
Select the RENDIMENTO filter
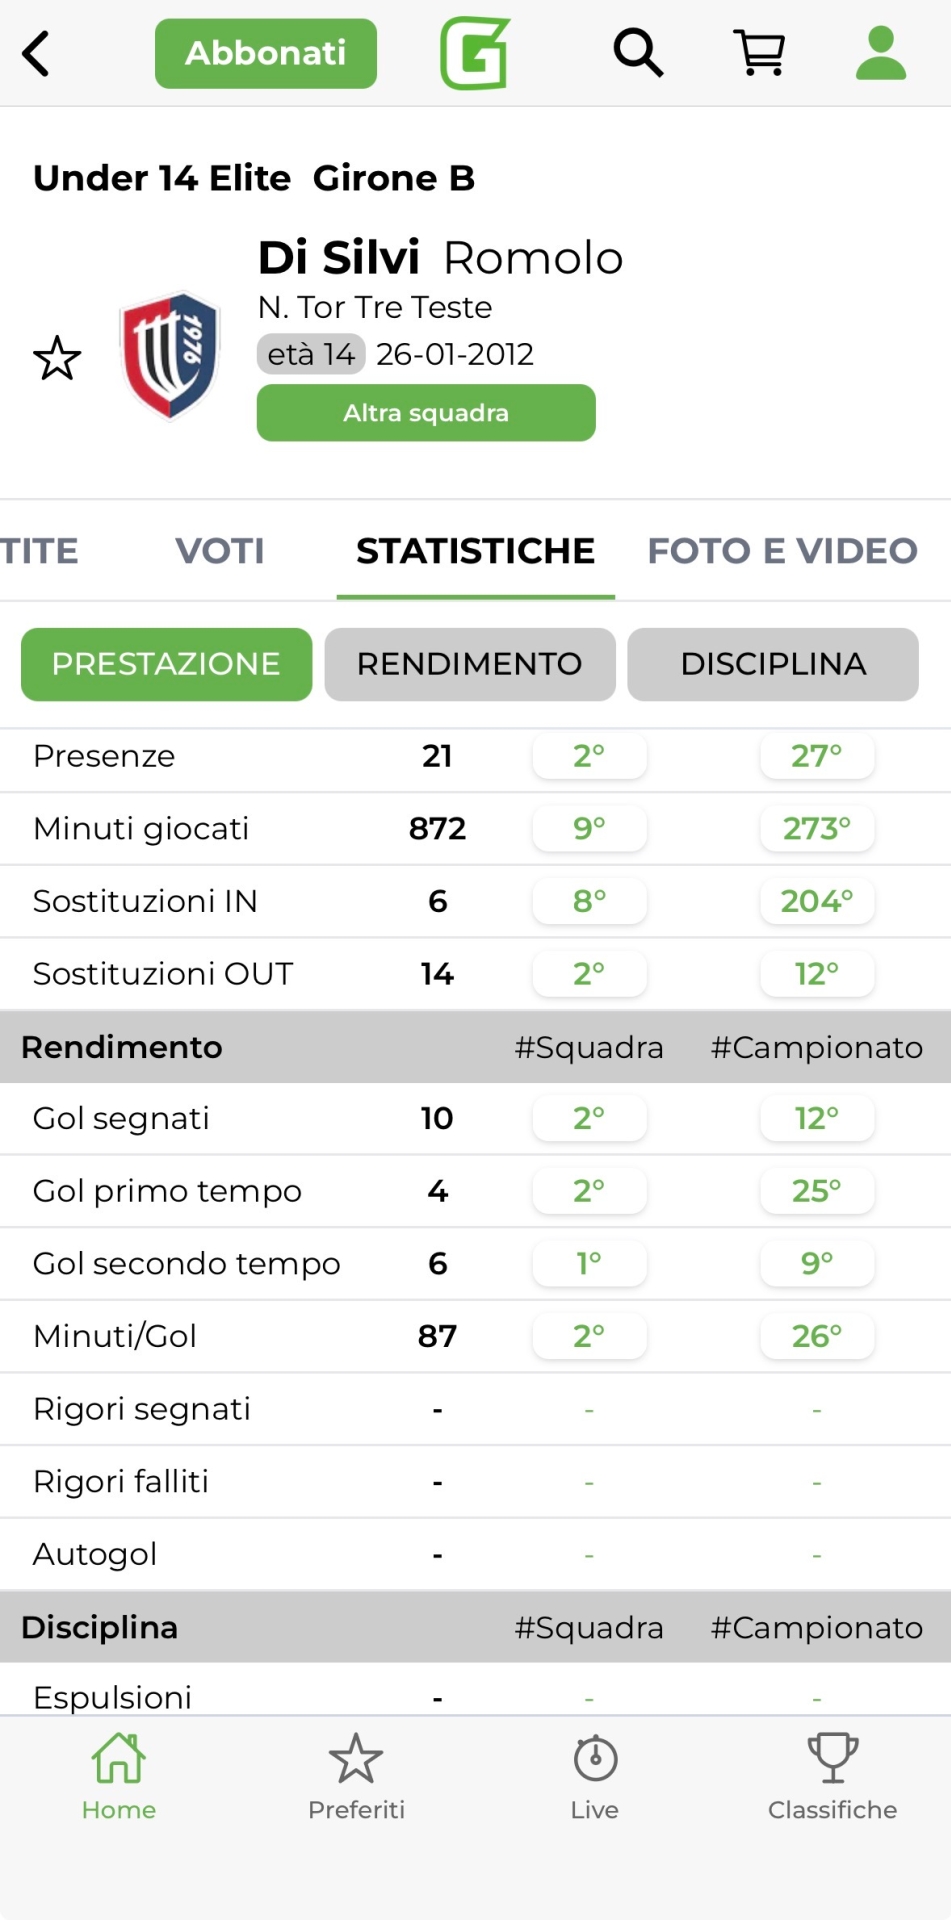pos(470,664)
